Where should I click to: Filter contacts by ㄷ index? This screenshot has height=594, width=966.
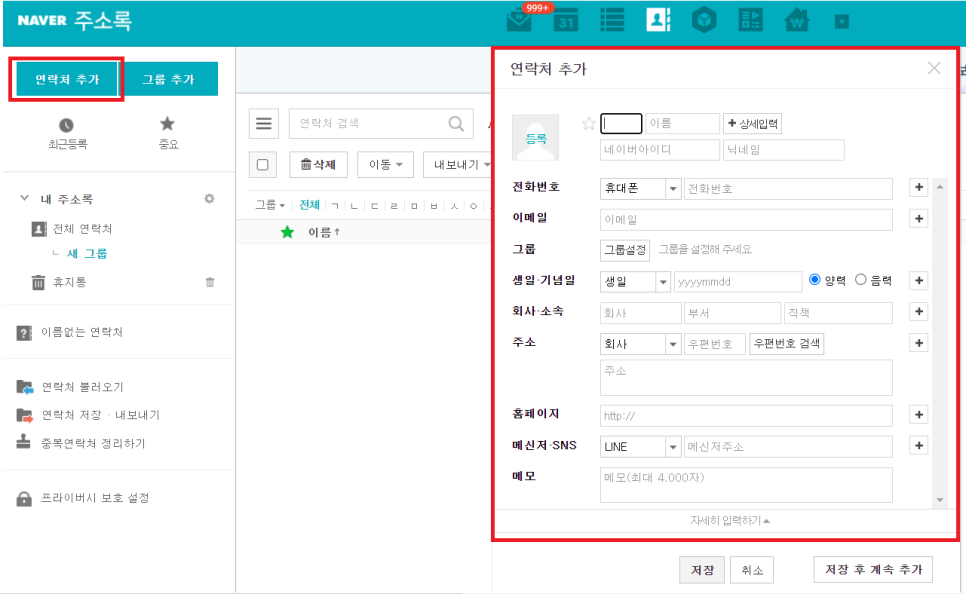(x=374, y=206)
